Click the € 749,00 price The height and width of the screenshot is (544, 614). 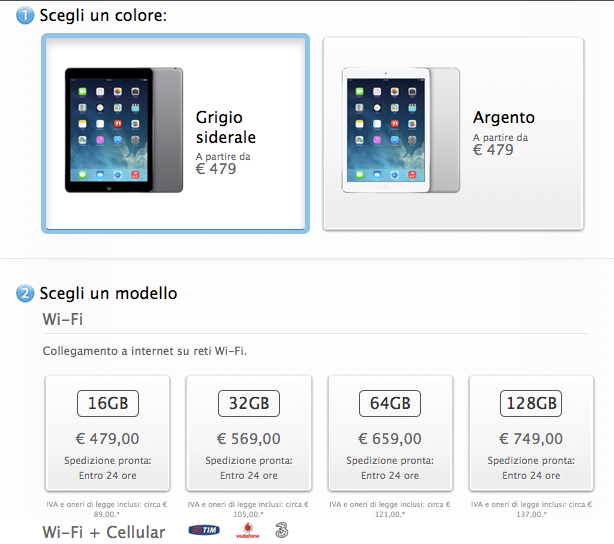click(531, 439)
